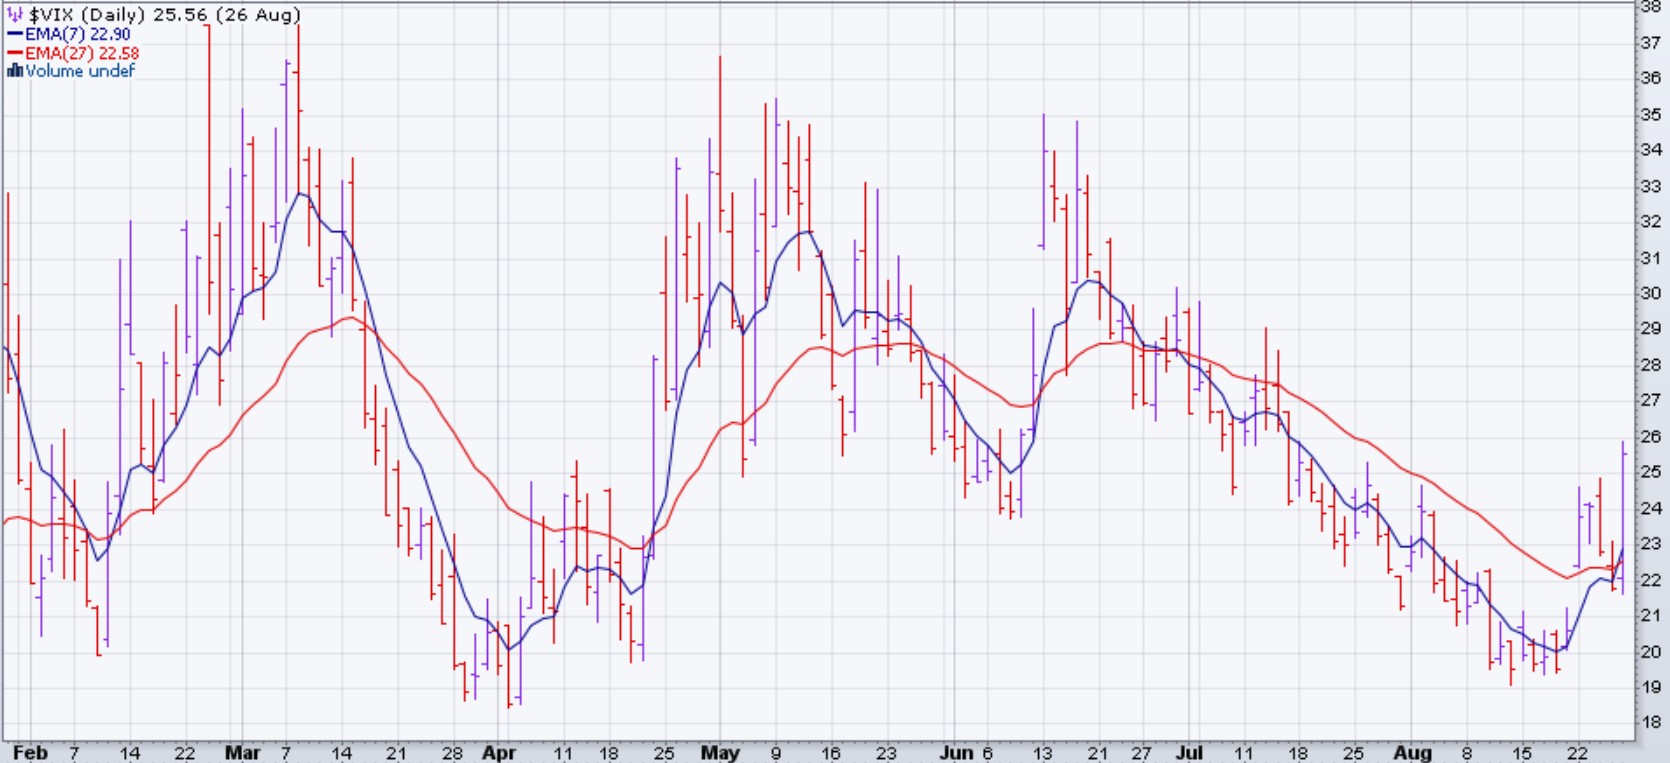
Task: Click the (26 Aug) date in title
Action: (260, 15)
